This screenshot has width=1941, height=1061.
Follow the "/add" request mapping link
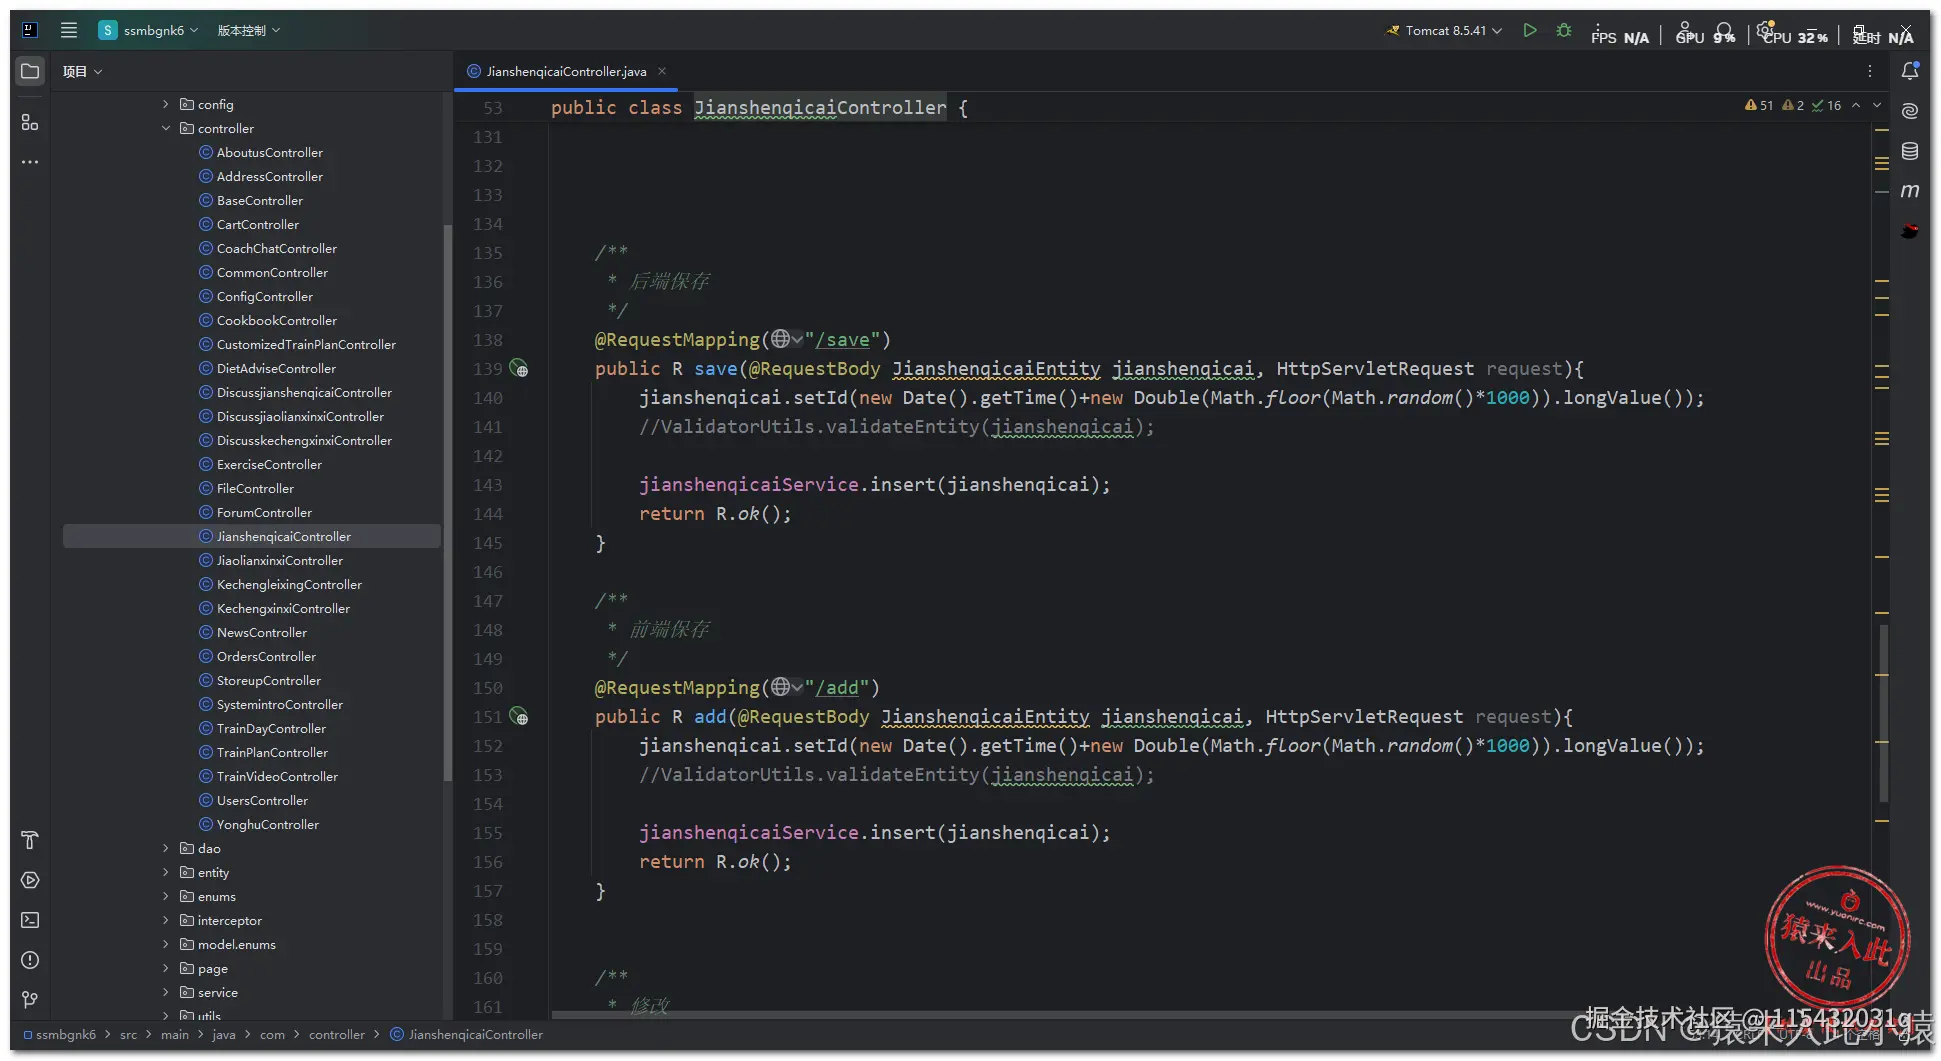837,688
